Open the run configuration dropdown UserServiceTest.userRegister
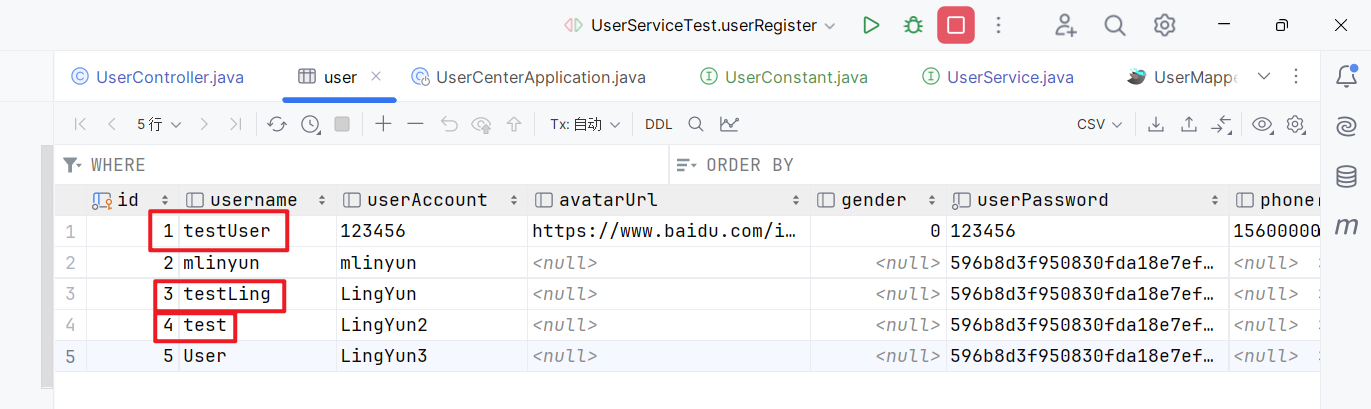 (700, 26)
